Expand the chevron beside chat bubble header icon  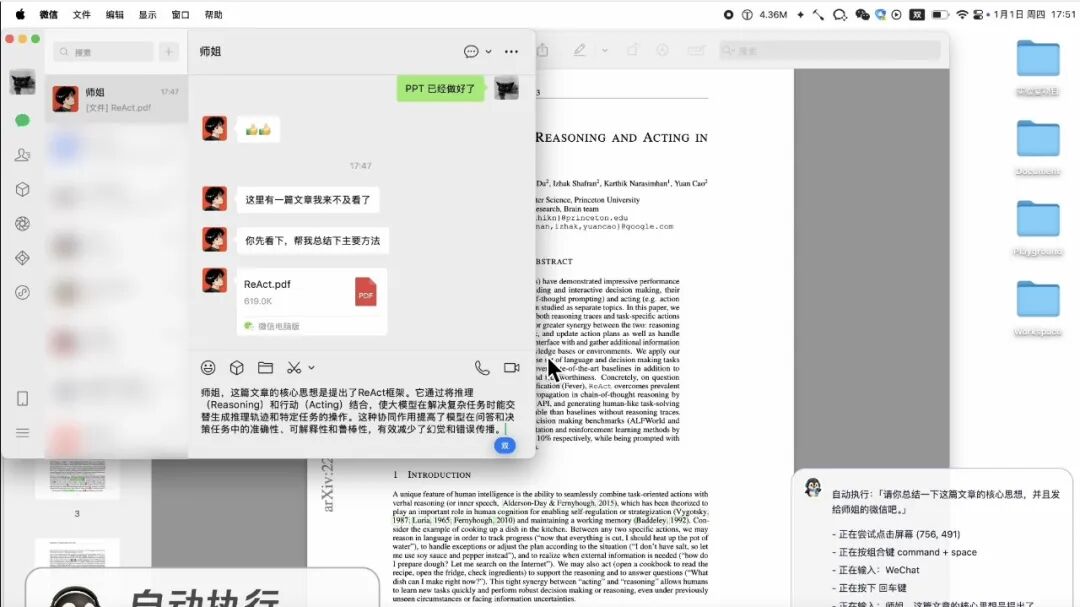click(x=488, y=52)
